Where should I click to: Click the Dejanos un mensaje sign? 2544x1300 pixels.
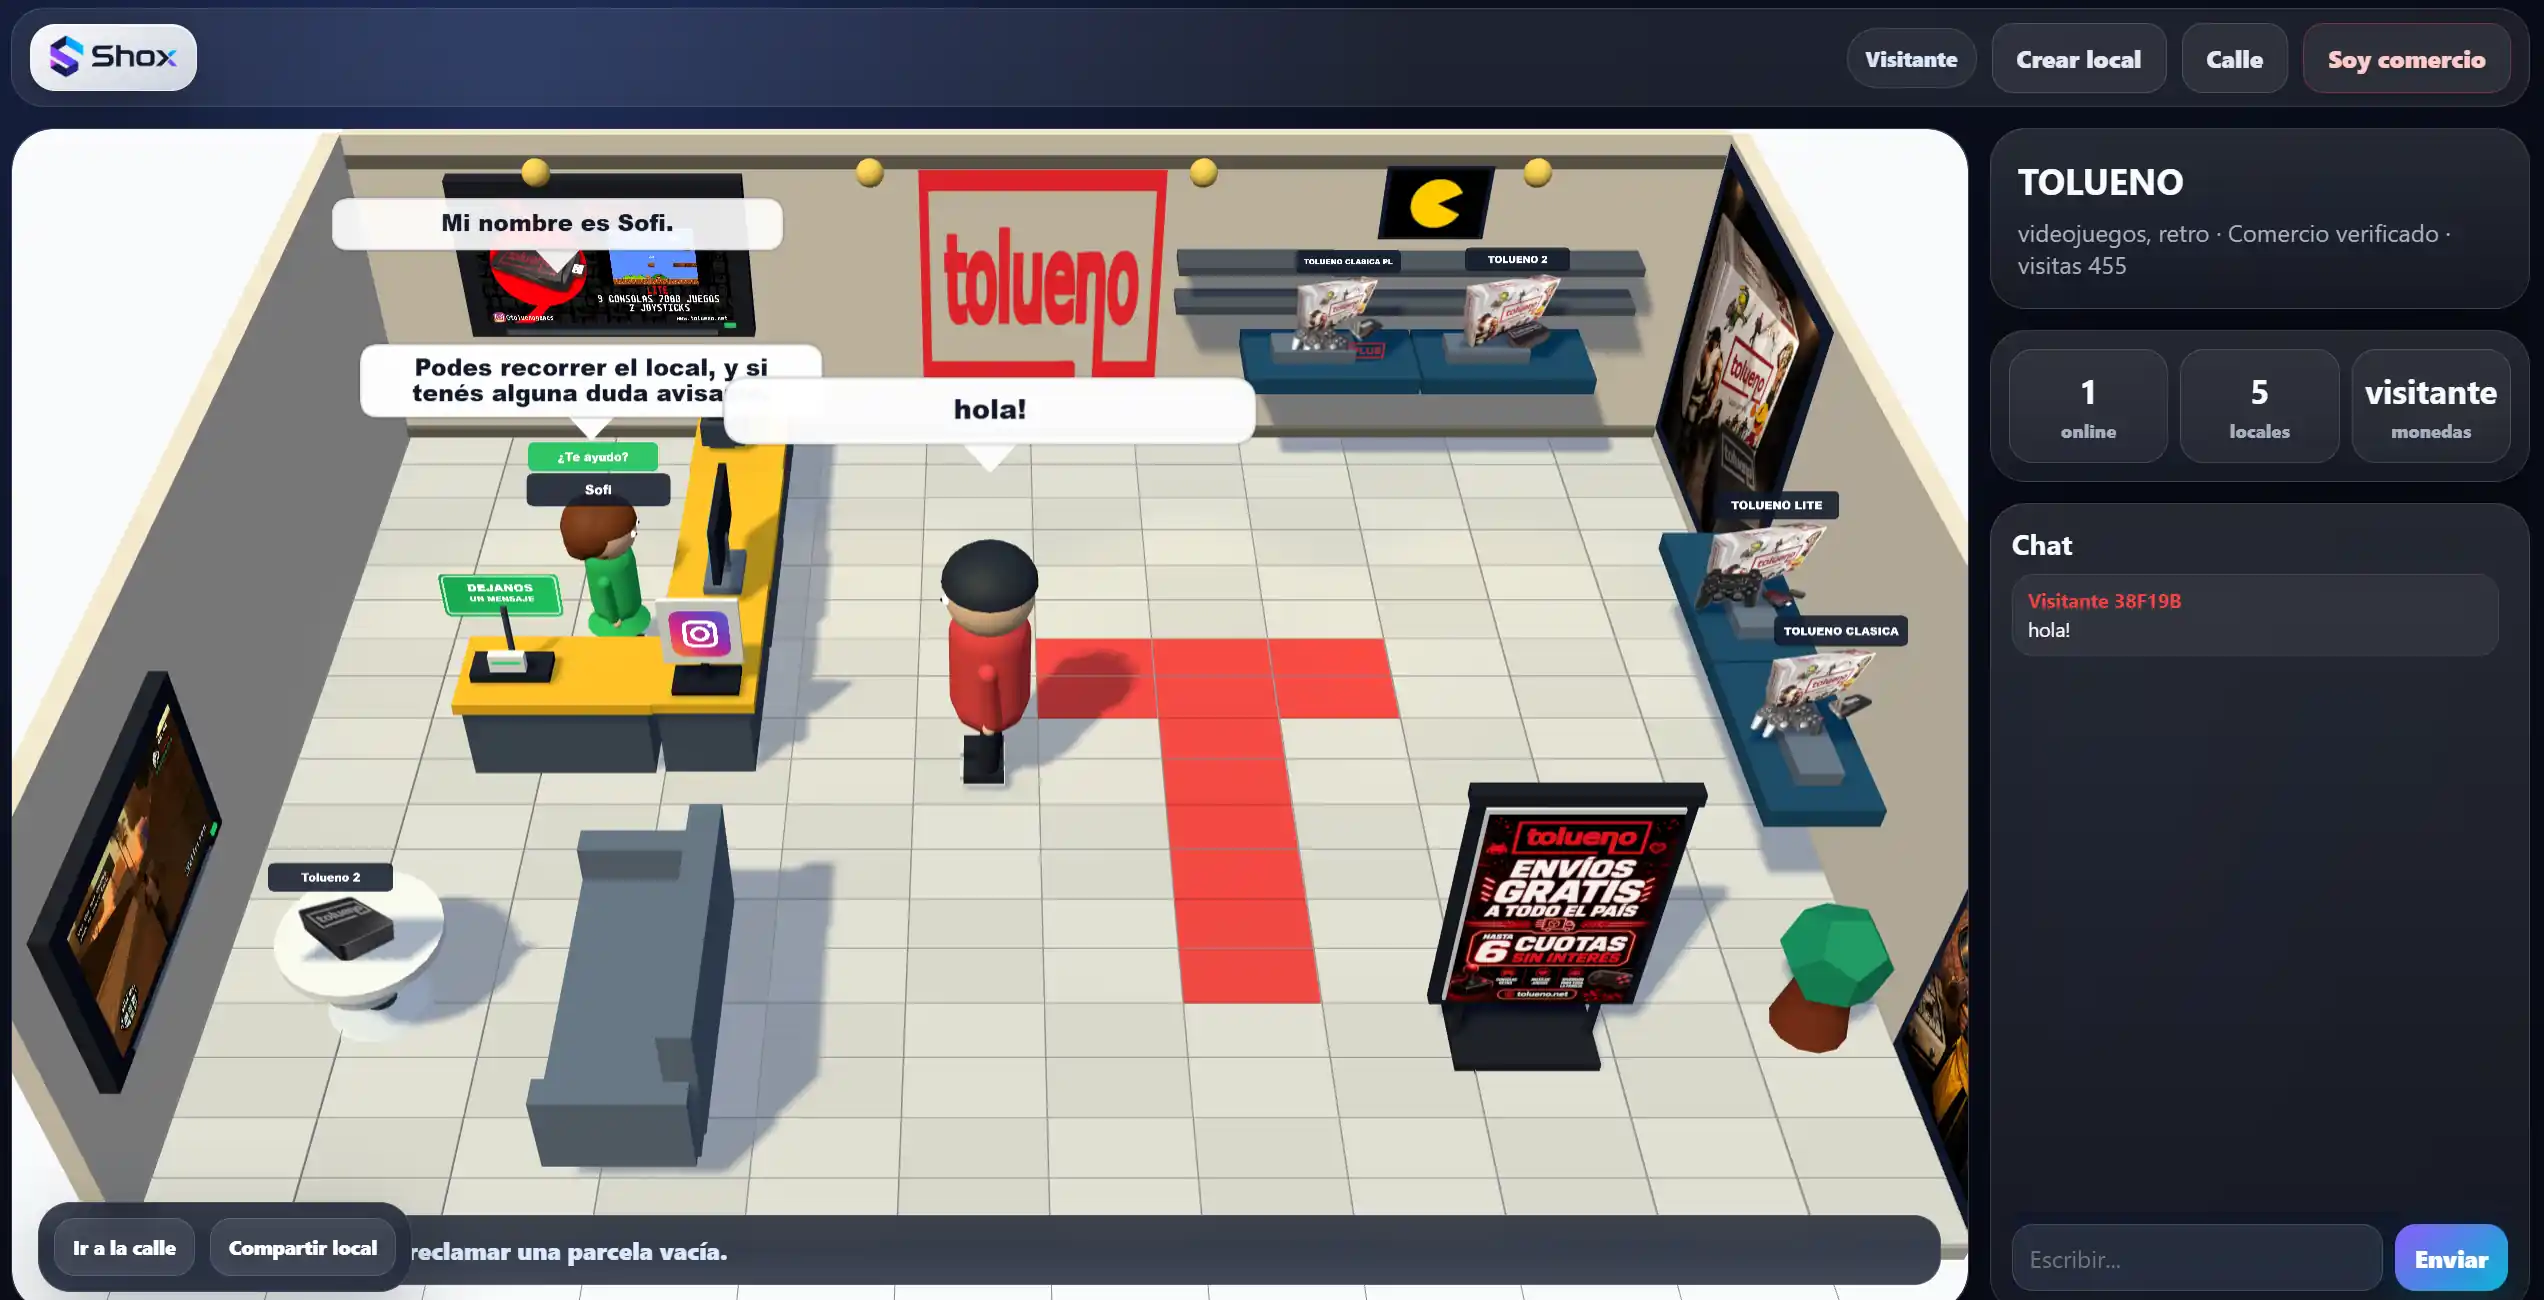click(500, 593)
